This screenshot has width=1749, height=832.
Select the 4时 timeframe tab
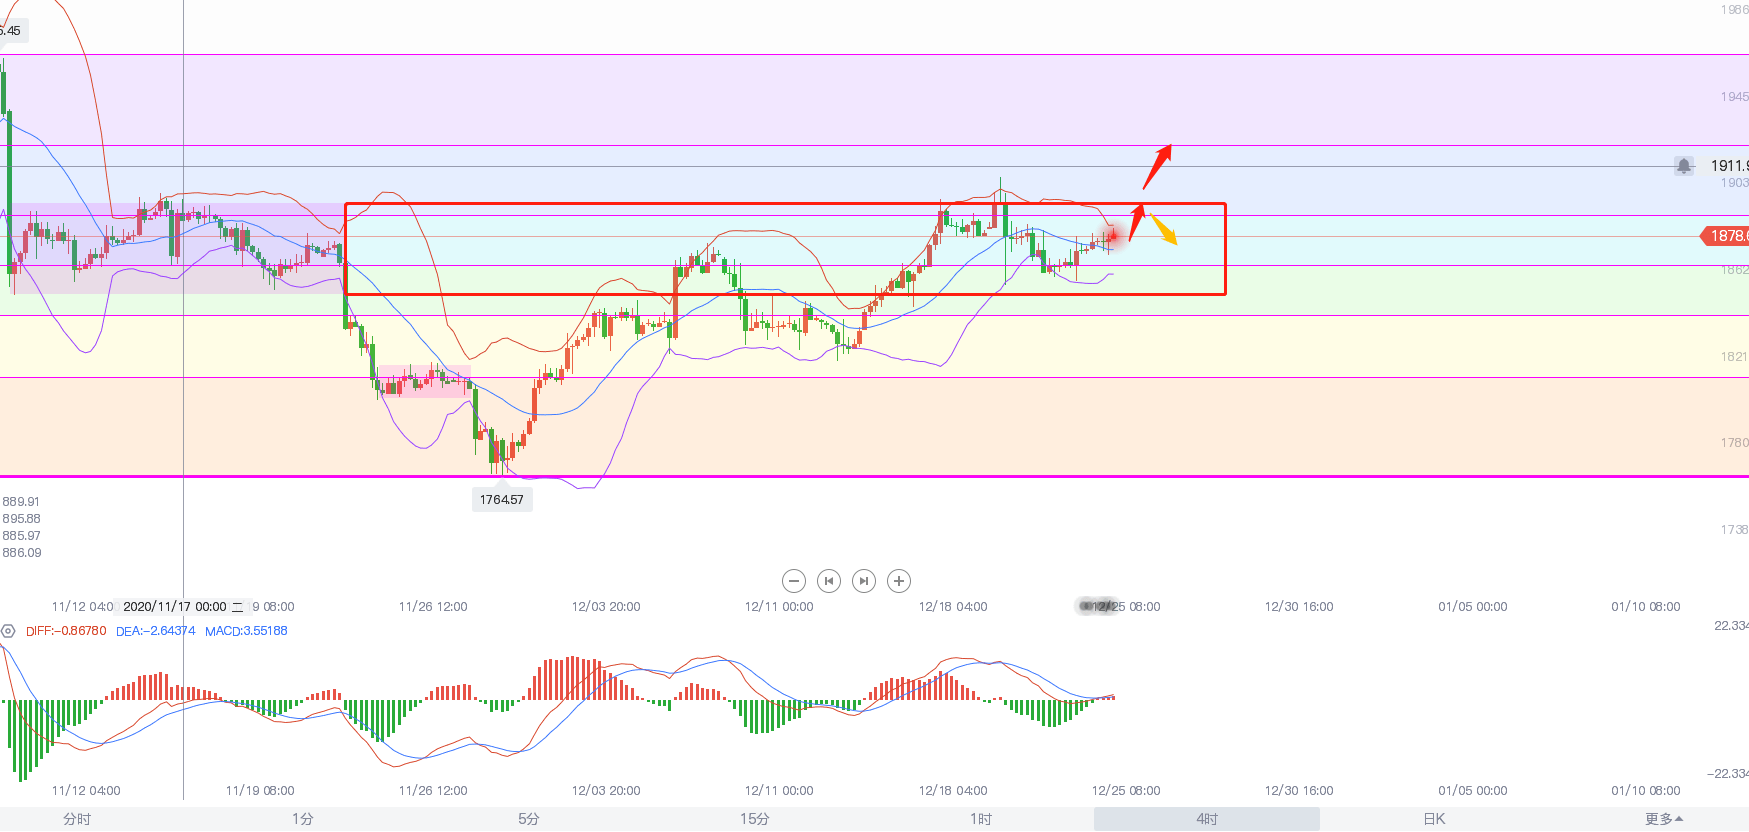pyautogui.click(x=1207, y=819)
